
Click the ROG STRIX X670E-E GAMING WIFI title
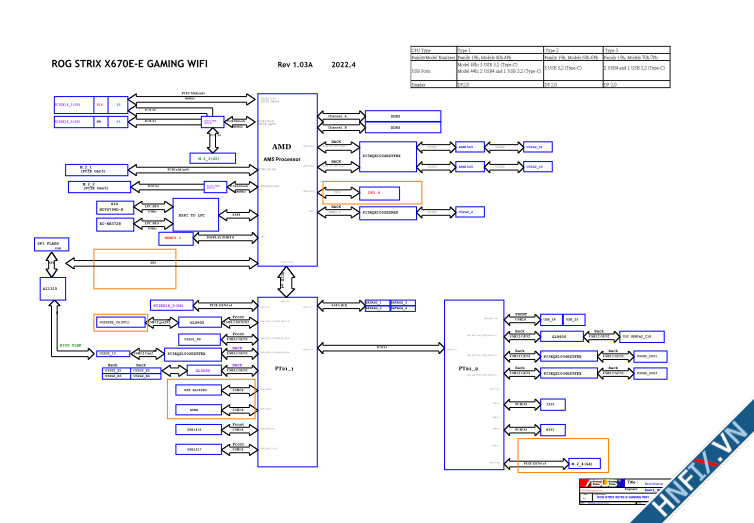(x=129, y=63)
